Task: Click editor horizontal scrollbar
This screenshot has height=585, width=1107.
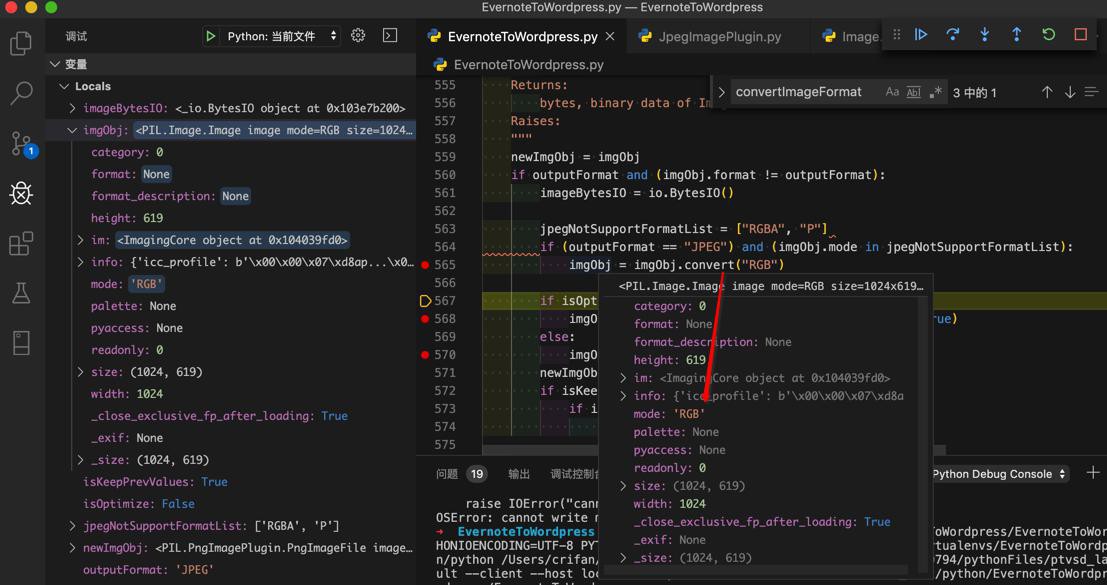Action: (714, 450)
